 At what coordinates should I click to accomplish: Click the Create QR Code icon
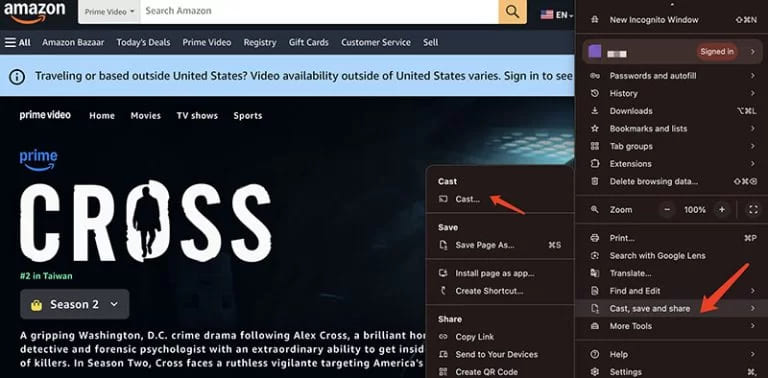pos(443,372)
